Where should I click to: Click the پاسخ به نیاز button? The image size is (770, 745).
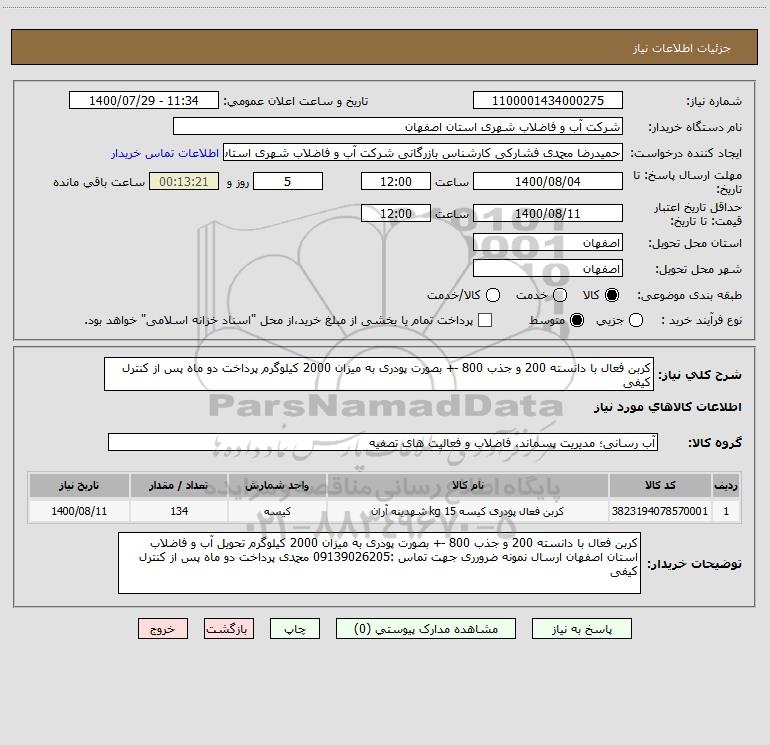pos(582,629)
